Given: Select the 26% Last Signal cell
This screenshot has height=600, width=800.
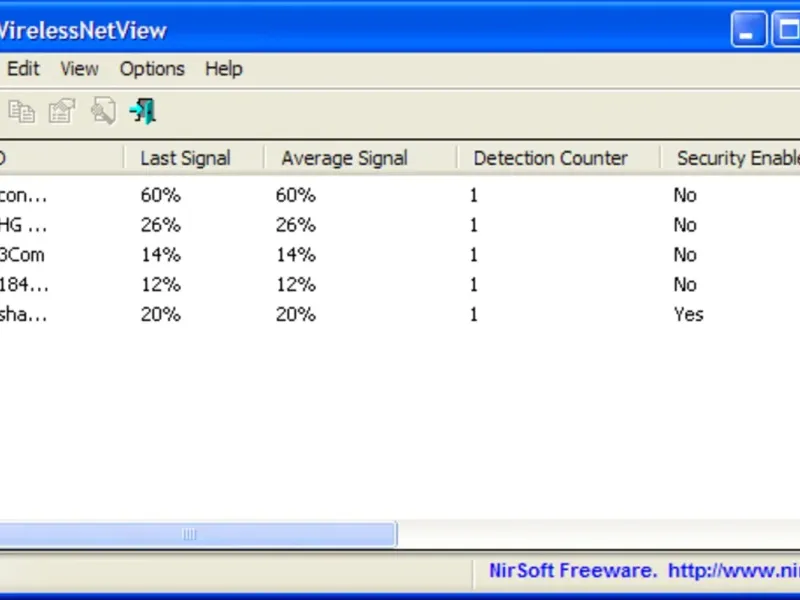Looking at the screenshot, I should pyautogui.click(x=161, y=224).
